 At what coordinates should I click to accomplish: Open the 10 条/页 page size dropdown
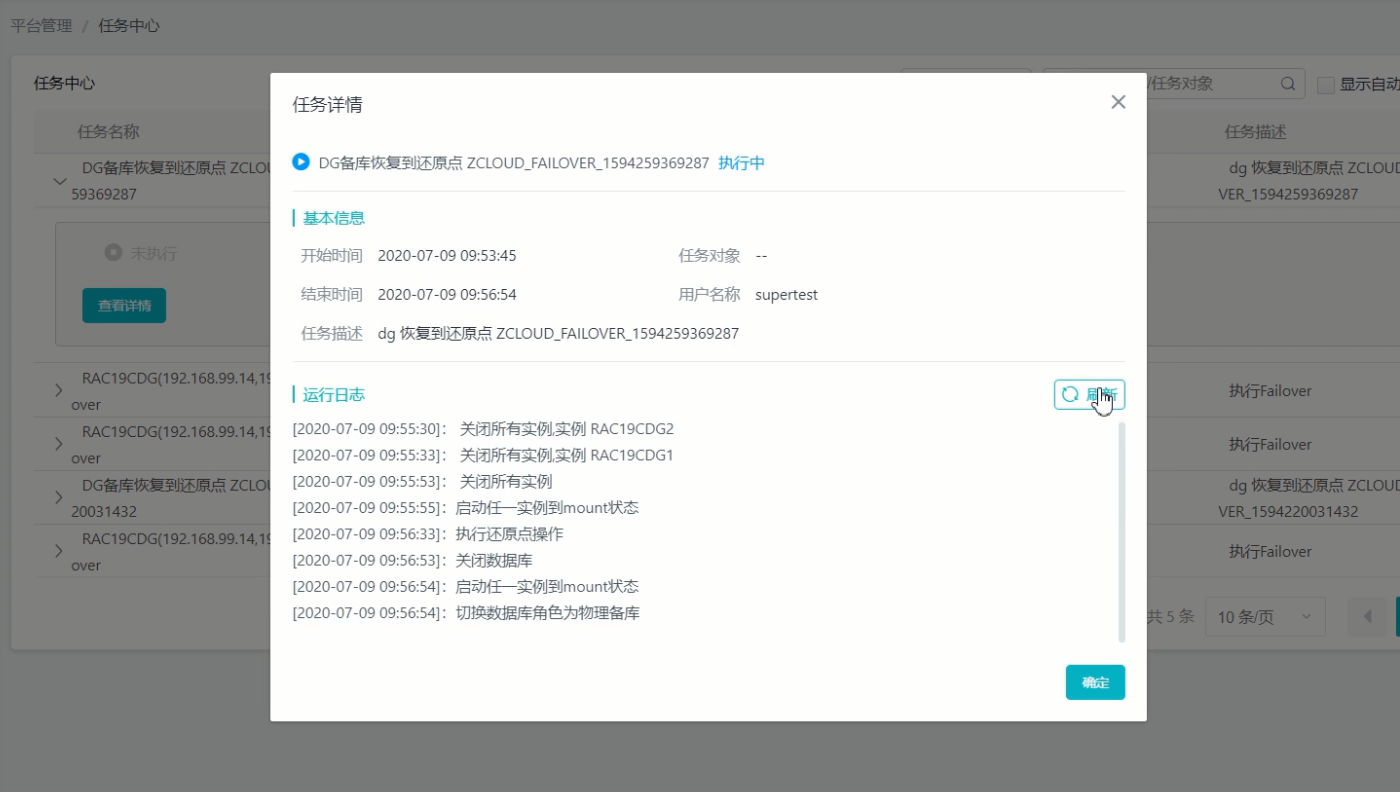[x=1264, y=616]
